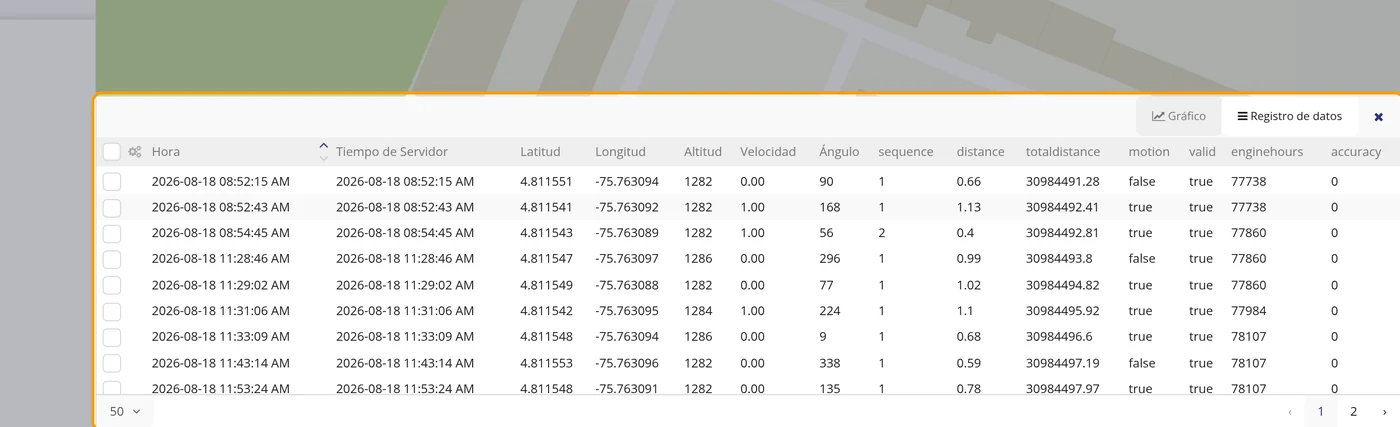Check the 11:43:14 AM row checkbox
The height and width of the screenshot is (427, 1400).
pos(112,363)
